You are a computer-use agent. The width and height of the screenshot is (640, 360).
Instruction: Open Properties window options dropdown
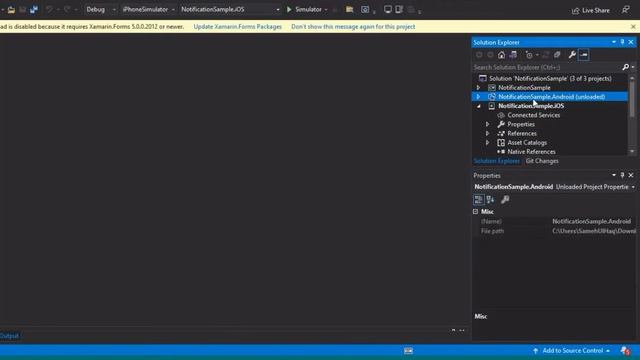pos(614,175)
